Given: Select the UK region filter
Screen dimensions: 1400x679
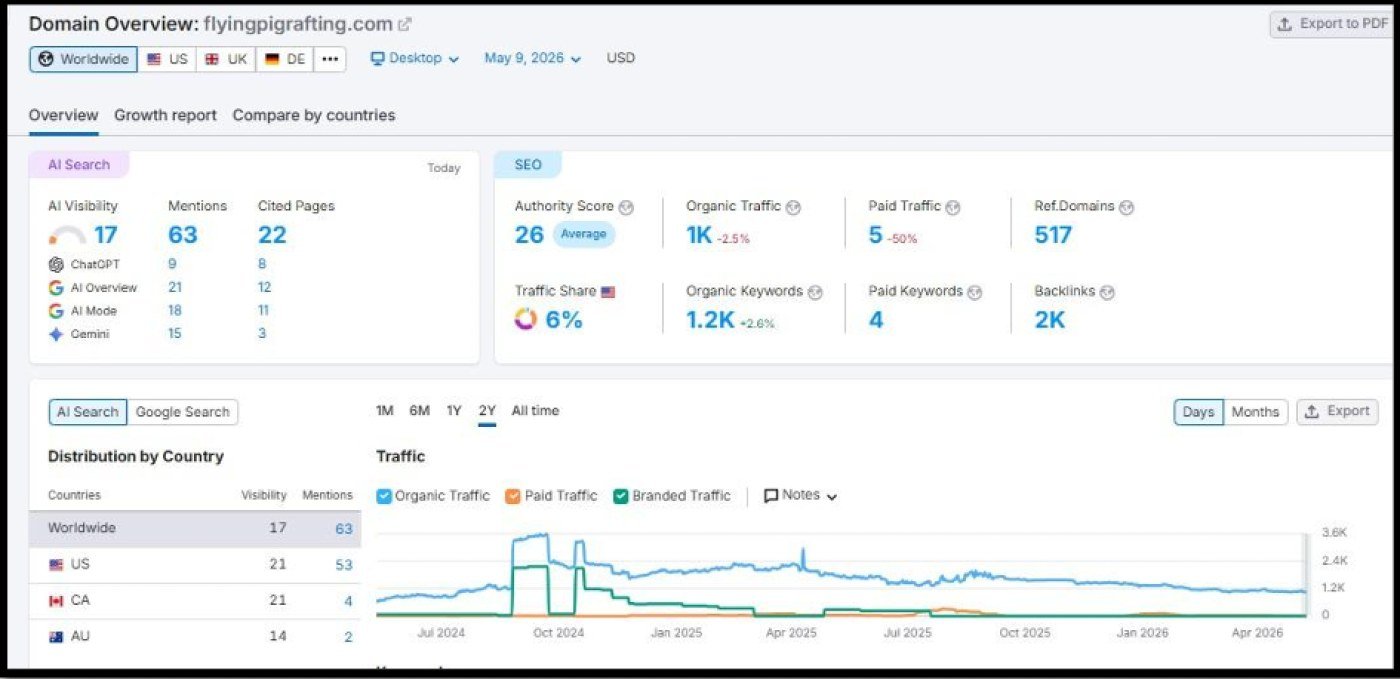Looking at the screenshot, I should [226, 59].
